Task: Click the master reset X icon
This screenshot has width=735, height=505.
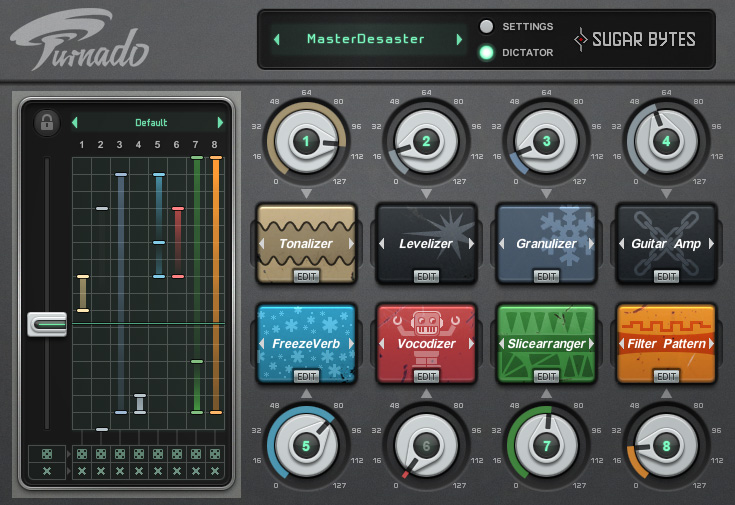Action: (x=46, y=471)
